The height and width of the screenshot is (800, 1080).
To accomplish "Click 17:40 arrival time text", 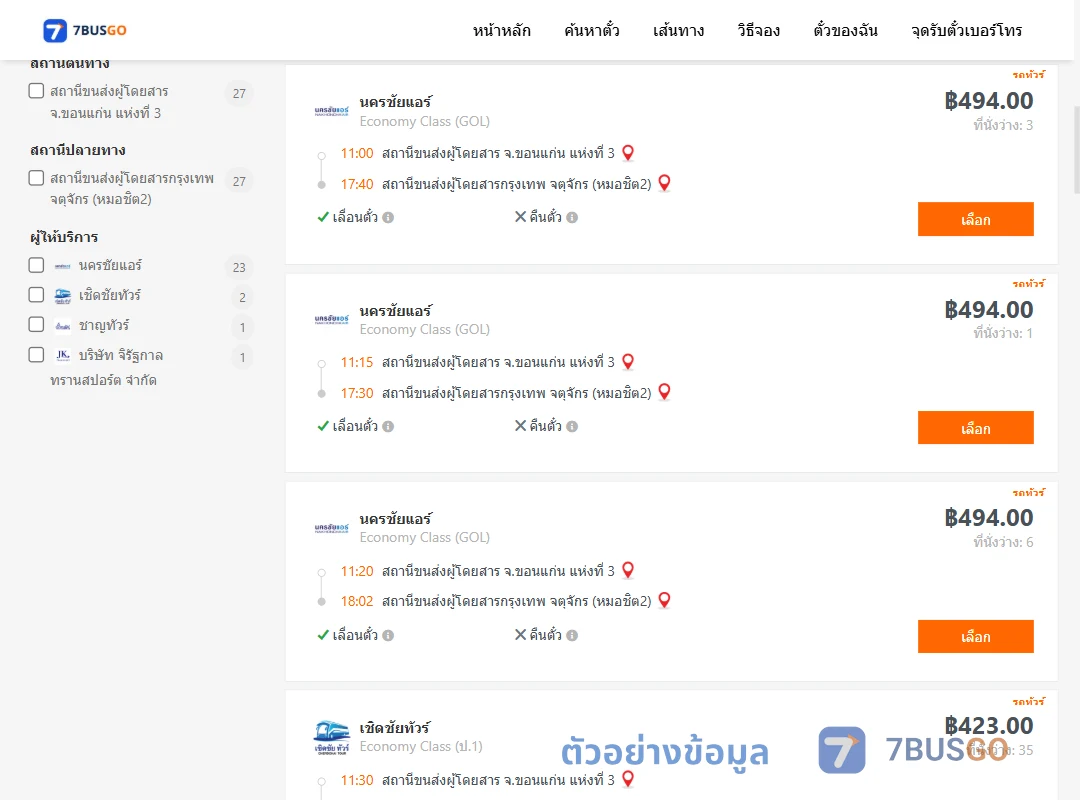I will (357, 184).
